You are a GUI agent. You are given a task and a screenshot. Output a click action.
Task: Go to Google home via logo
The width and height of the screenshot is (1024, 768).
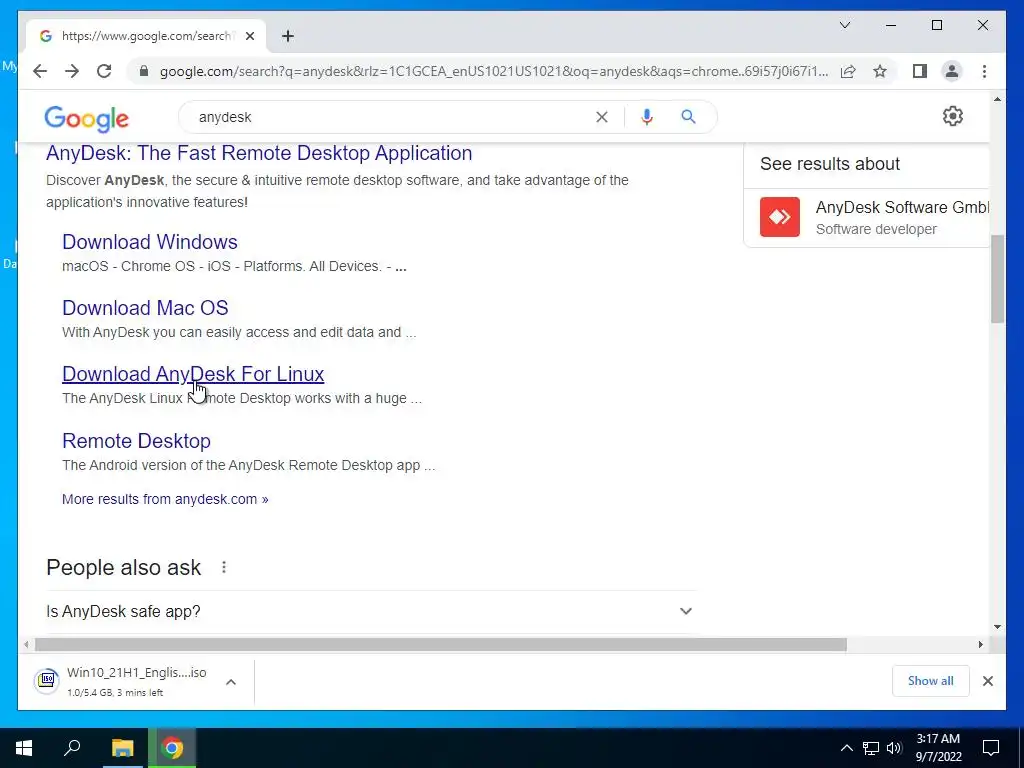pyautogui.click(x=86, y=119)
